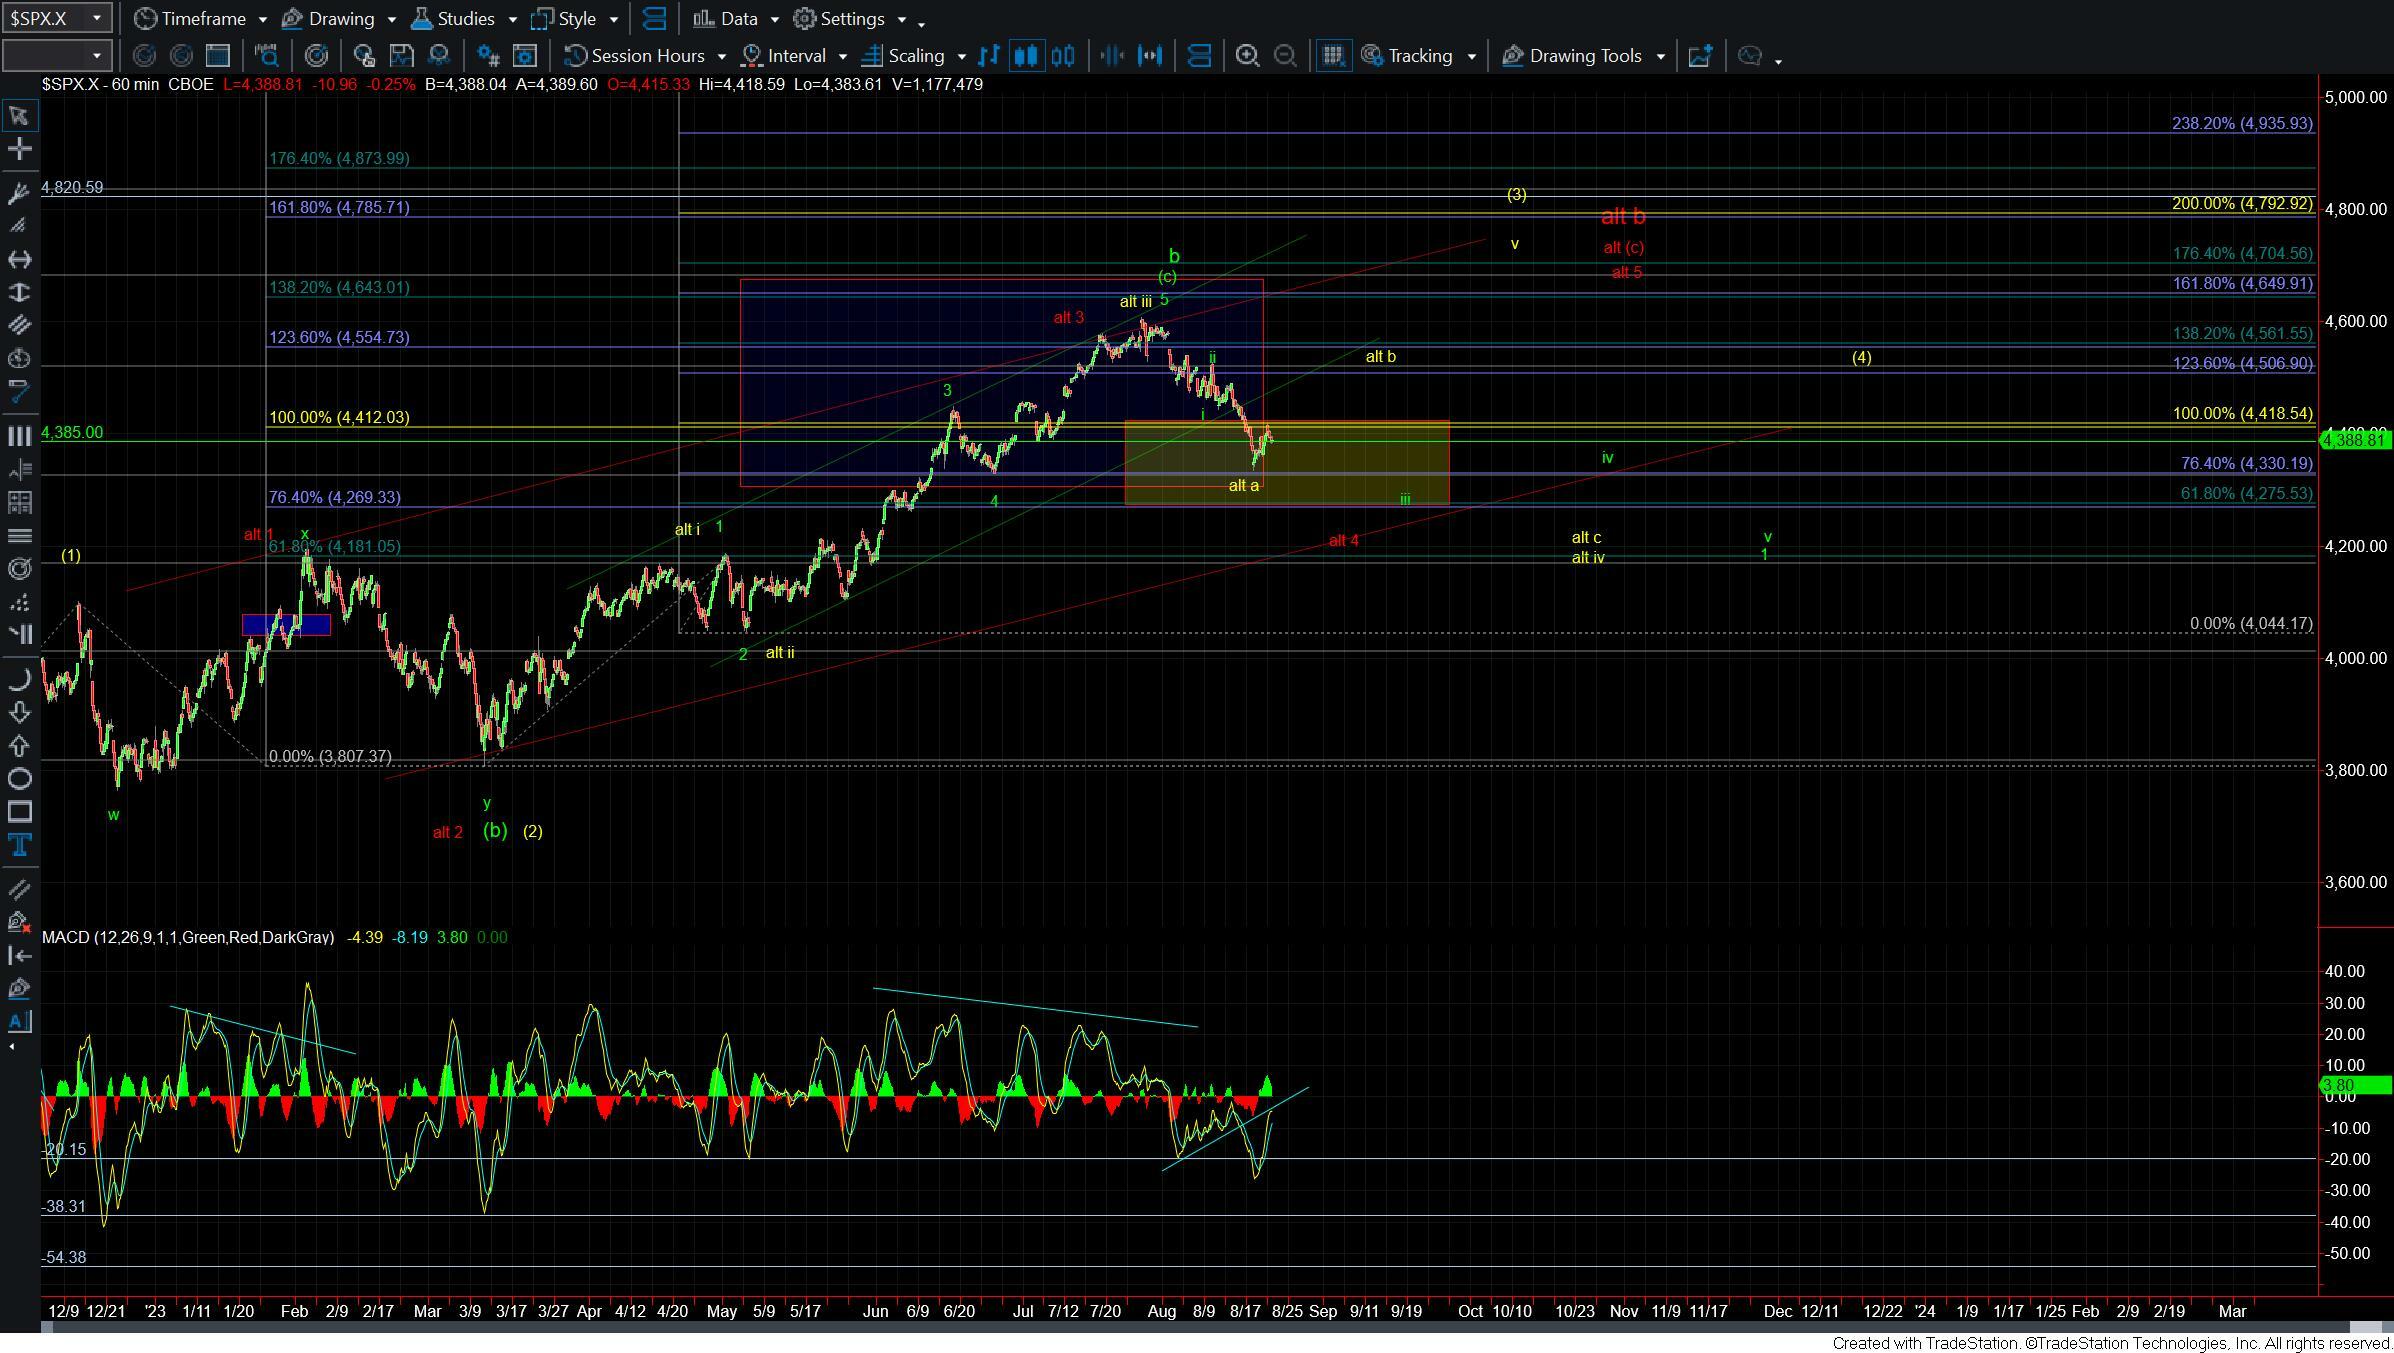
Task: Click the chat bubble chart icon
Action: [1749, 56]
